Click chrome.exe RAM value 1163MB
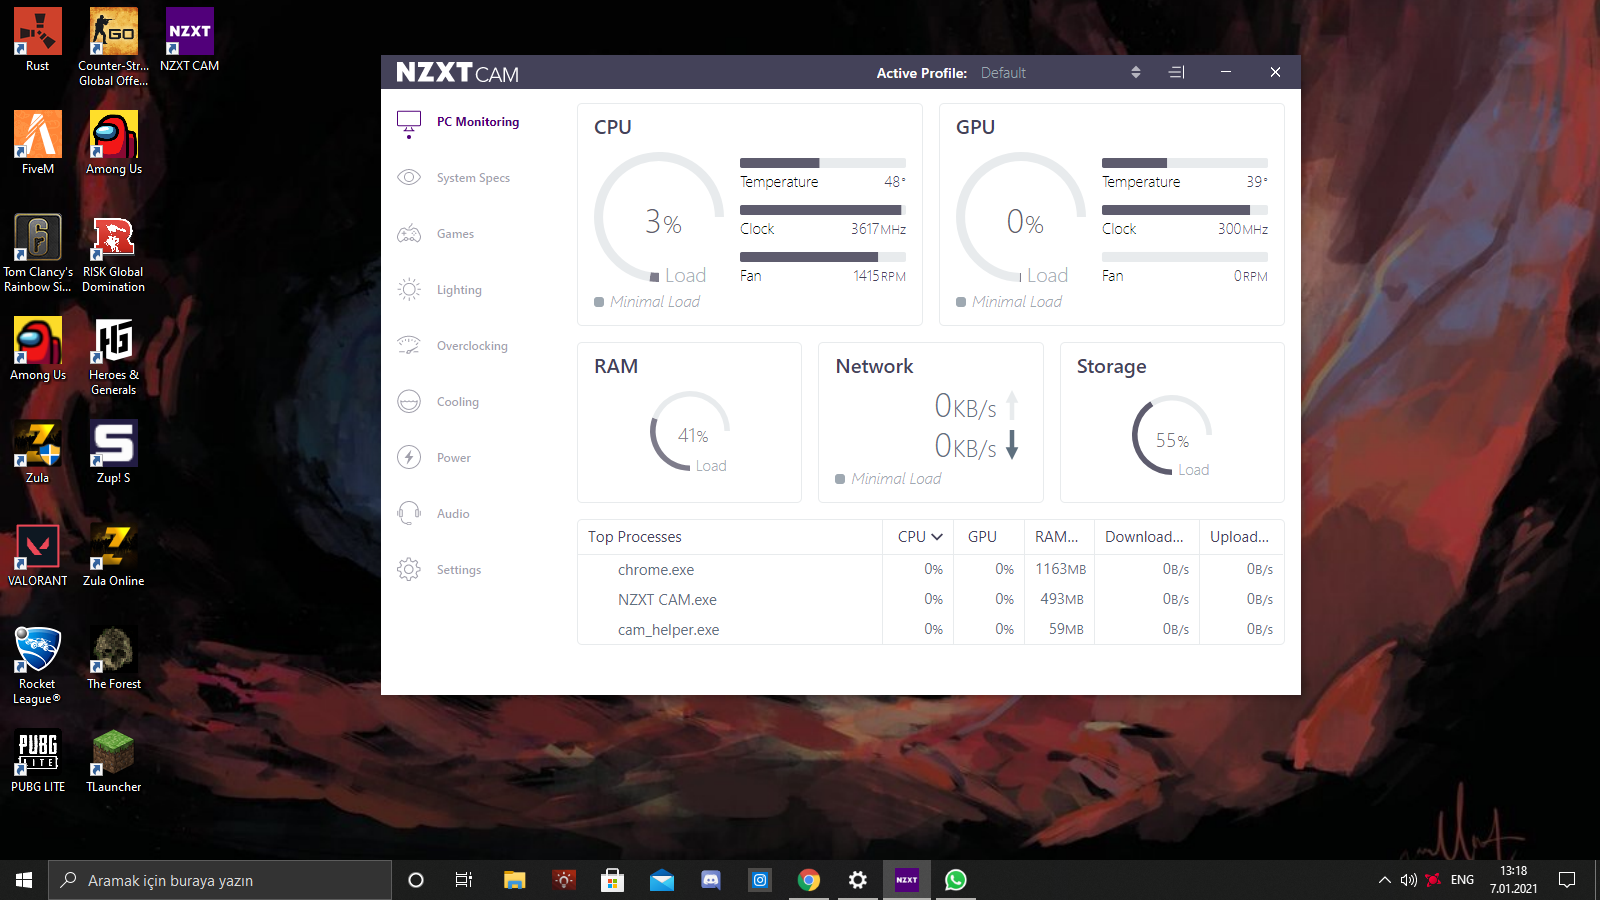This screenshot has height=900, width=1600. tap(1061, 569)
